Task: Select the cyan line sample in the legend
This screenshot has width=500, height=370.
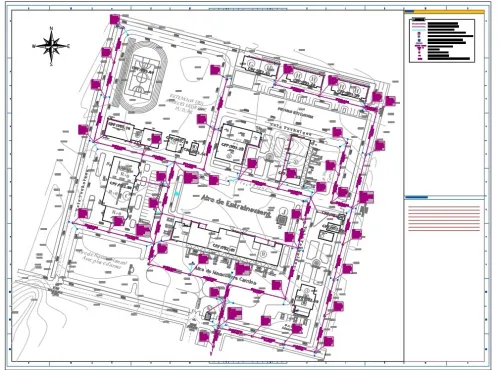Action: 419,29
